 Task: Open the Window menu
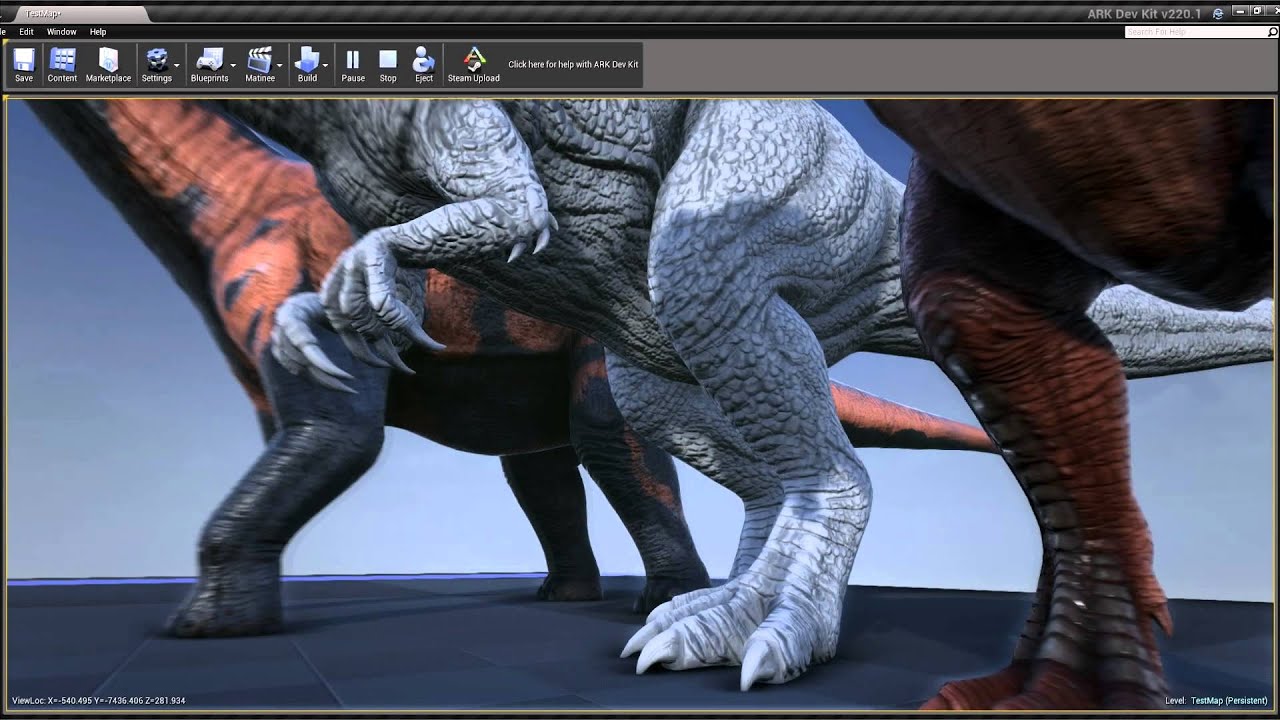[61, 32]
